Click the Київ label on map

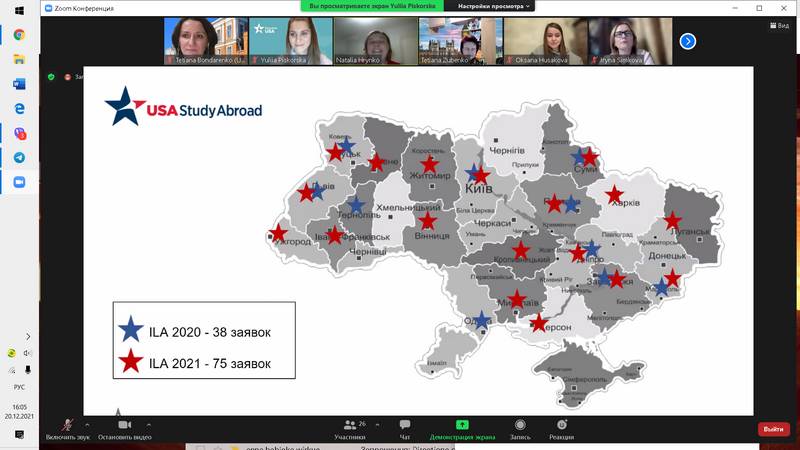(479, 189)
